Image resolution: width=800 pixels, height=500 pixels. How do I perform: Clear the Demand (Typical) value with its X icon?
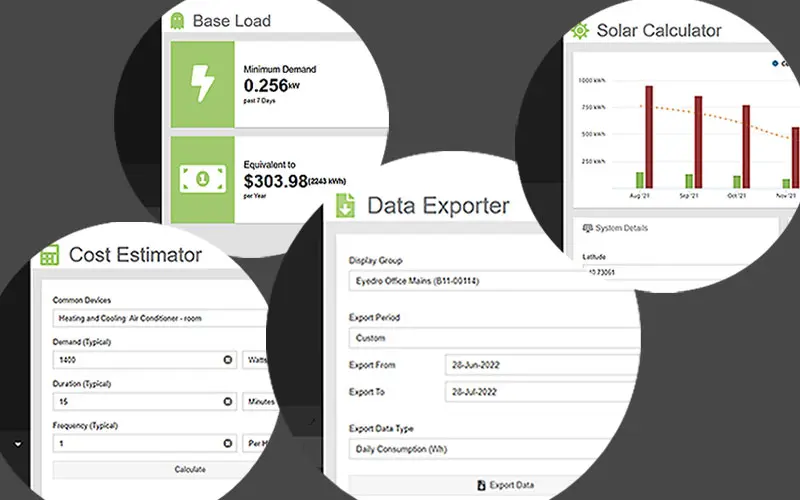tap(226, 359)
